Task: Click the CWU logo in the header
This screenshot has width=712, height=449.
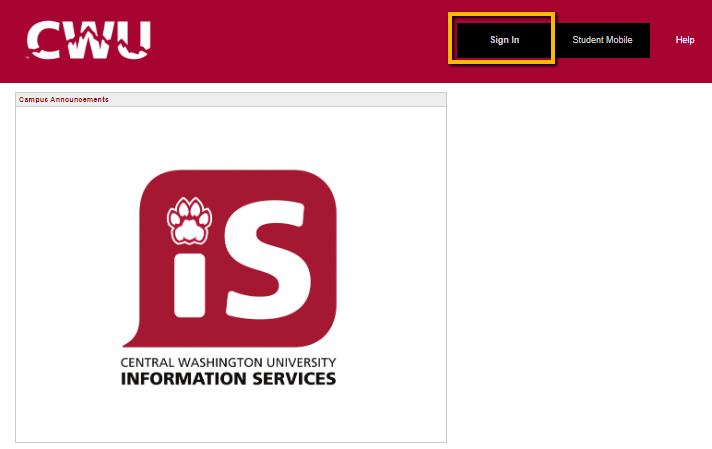Action: tap(89, 40)
